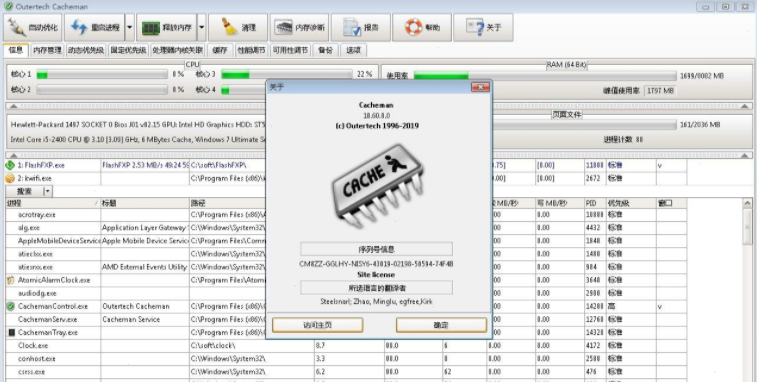Open the 释放内存 dropdown arrow
Screen dimensions: 757x382
(202, 28)
